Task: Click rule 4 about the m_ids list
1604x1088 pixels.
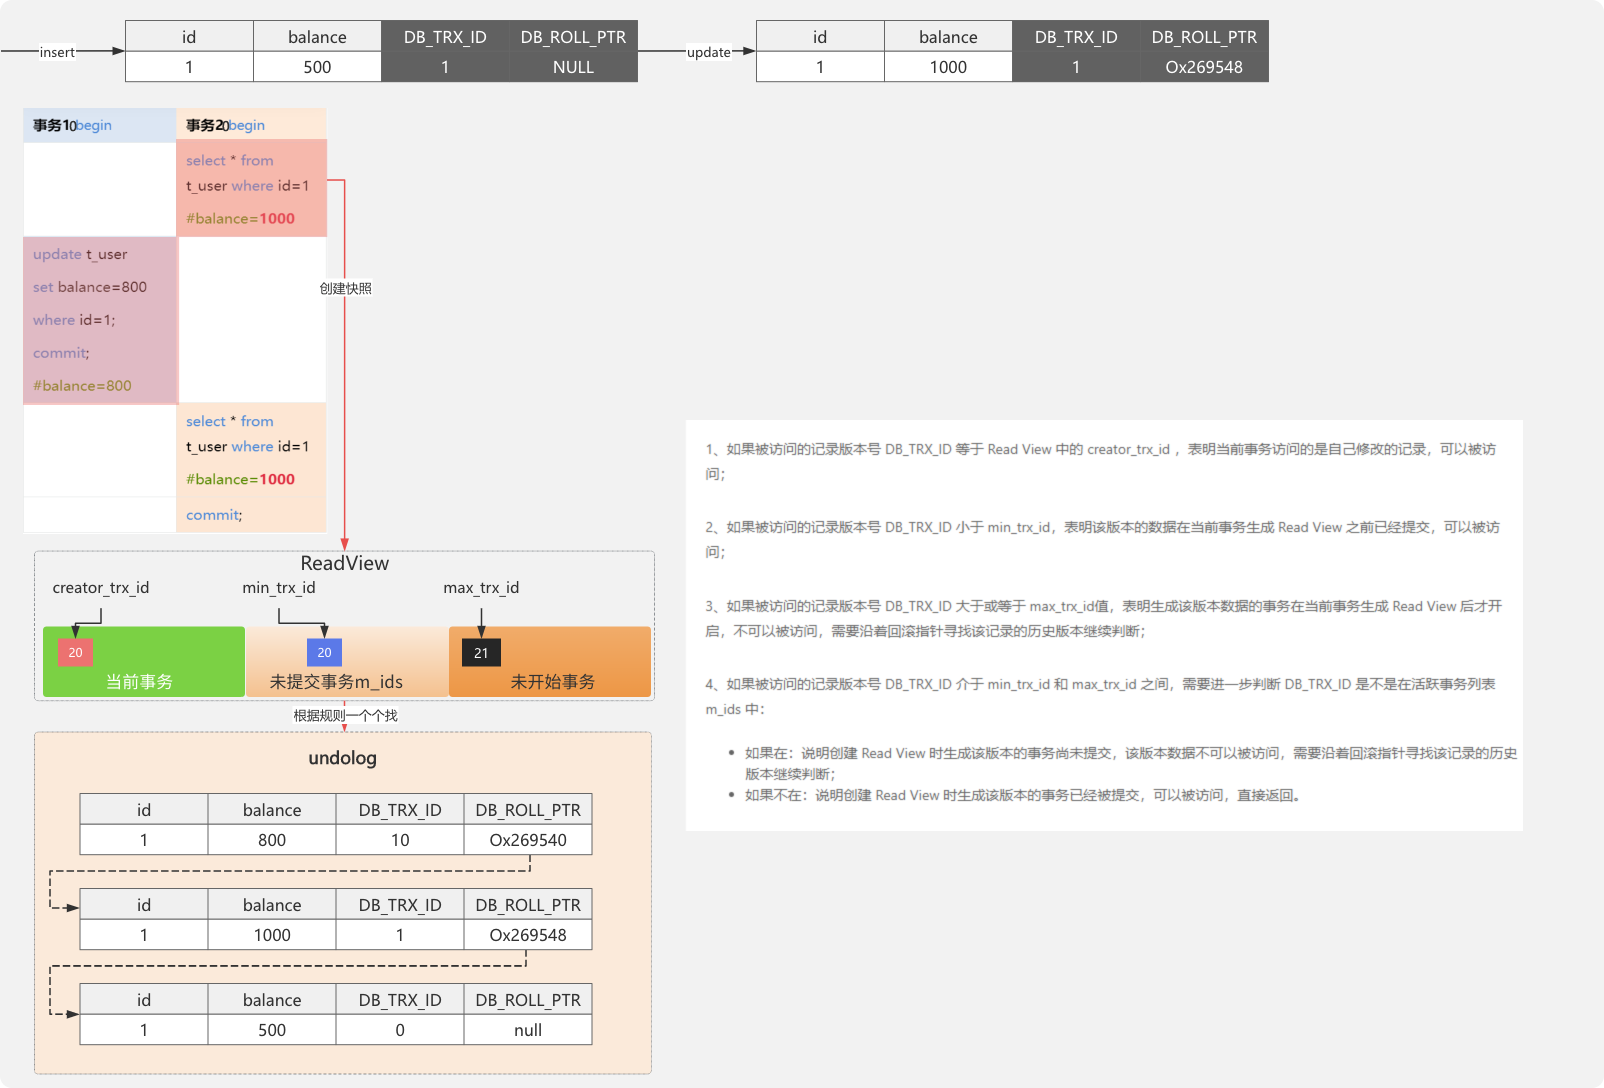Action: point(1100,696)
